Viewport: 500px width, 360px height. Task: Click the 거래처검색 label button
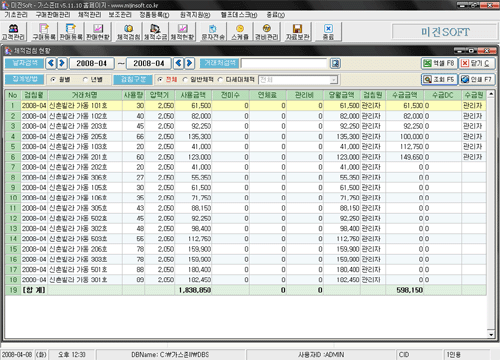[x=219, y=63]
